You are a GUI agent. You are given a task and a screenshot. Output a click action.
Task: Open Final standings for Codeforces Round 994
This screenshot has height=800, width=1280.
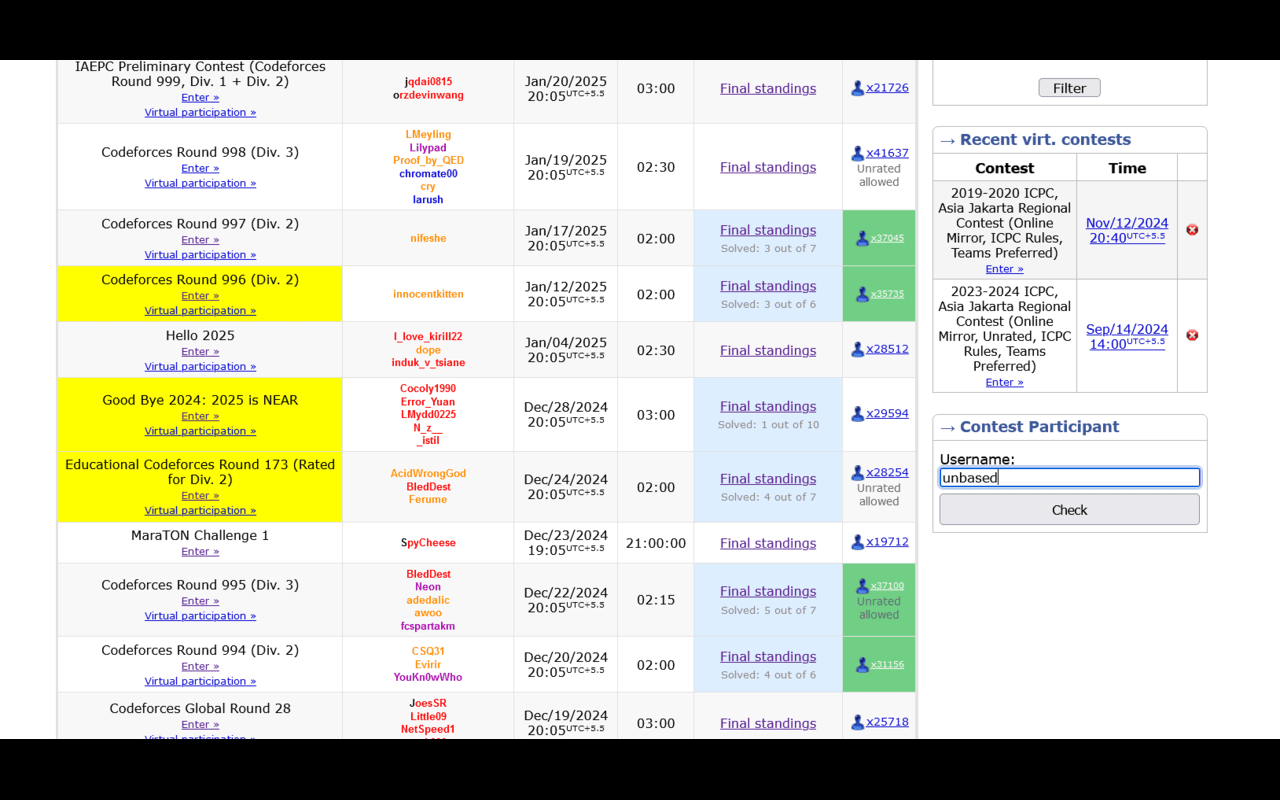point(768,656)
